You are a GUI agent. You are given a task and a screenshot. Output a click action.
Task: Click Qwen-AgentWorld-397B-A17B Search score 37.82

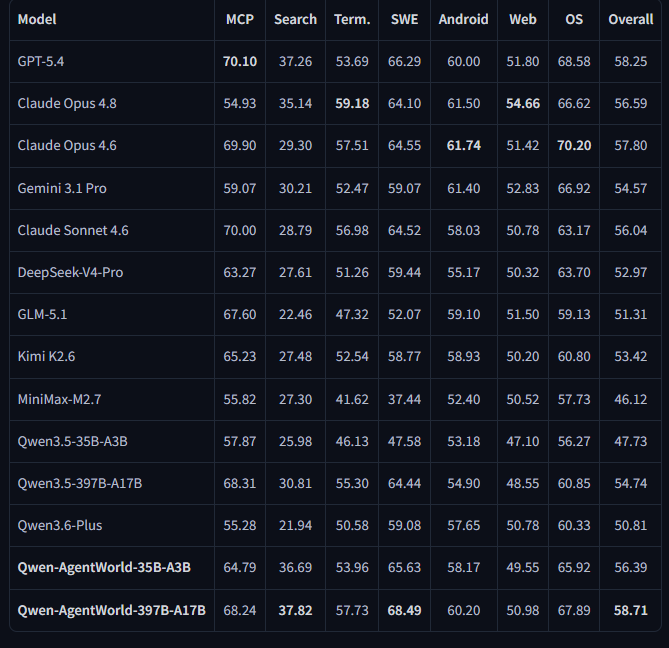point(295,610)
